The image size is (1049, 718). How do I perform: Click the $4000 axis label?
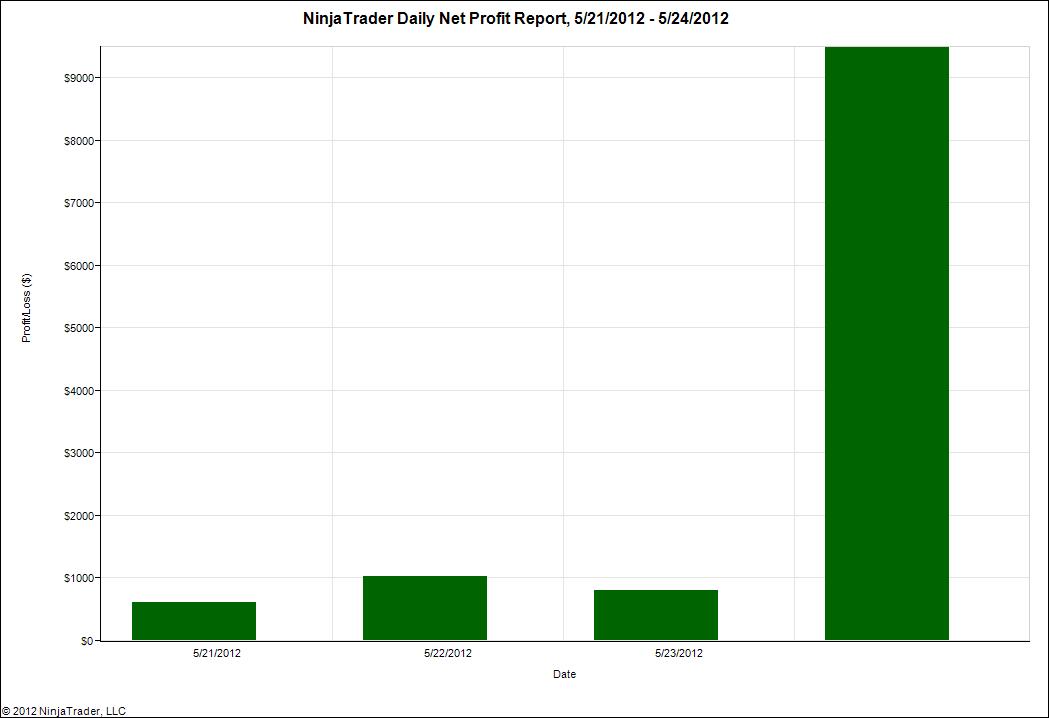pyautogui.click(x=79, y=391)
